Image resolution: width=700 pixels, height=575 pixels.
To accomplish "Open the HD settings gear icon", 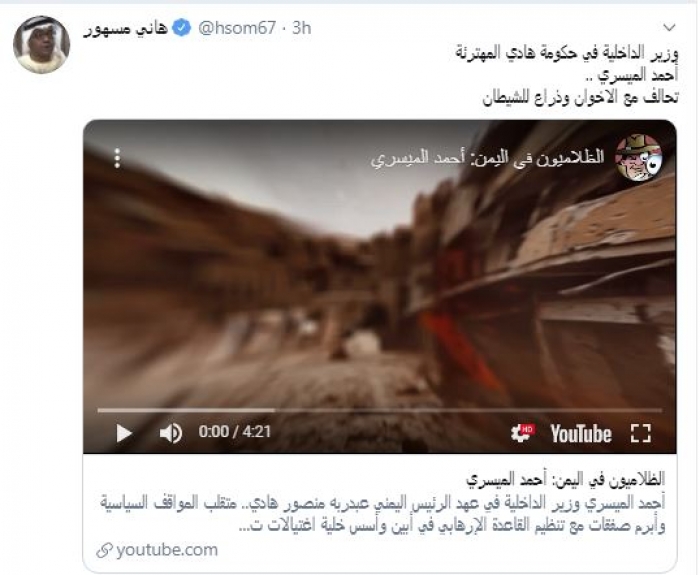I will (522, 433).
